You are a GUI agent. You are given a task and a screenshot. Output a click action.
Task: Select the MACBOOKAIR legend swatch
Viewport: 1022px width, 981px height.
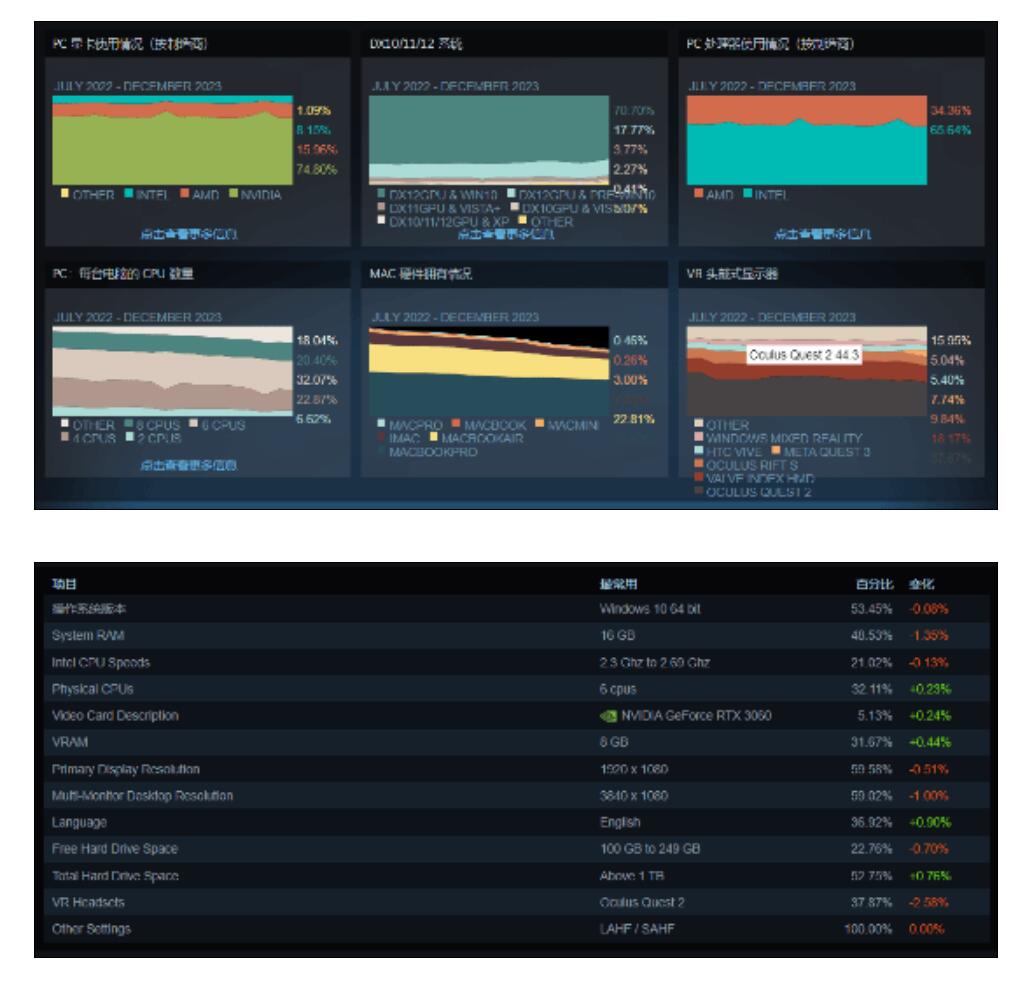[x=433, y=436]
